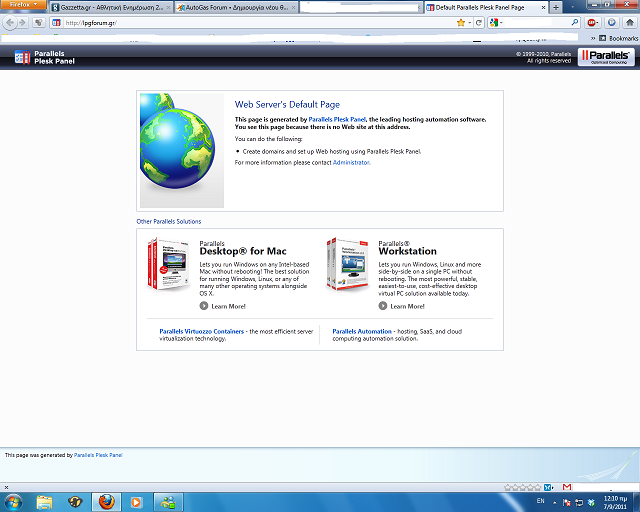640x512 pixels.
Task: Open the network tray icon
Action: (x=579, y=503)
